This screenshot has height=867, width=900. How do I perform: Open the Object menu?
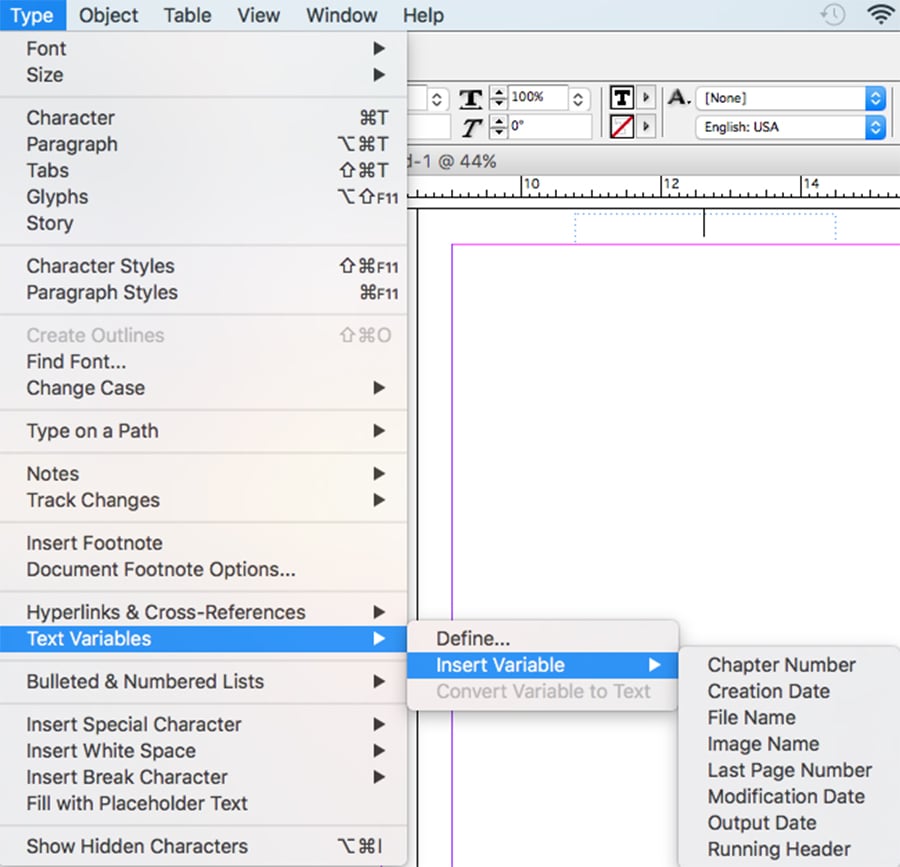[x=109, y=15]
